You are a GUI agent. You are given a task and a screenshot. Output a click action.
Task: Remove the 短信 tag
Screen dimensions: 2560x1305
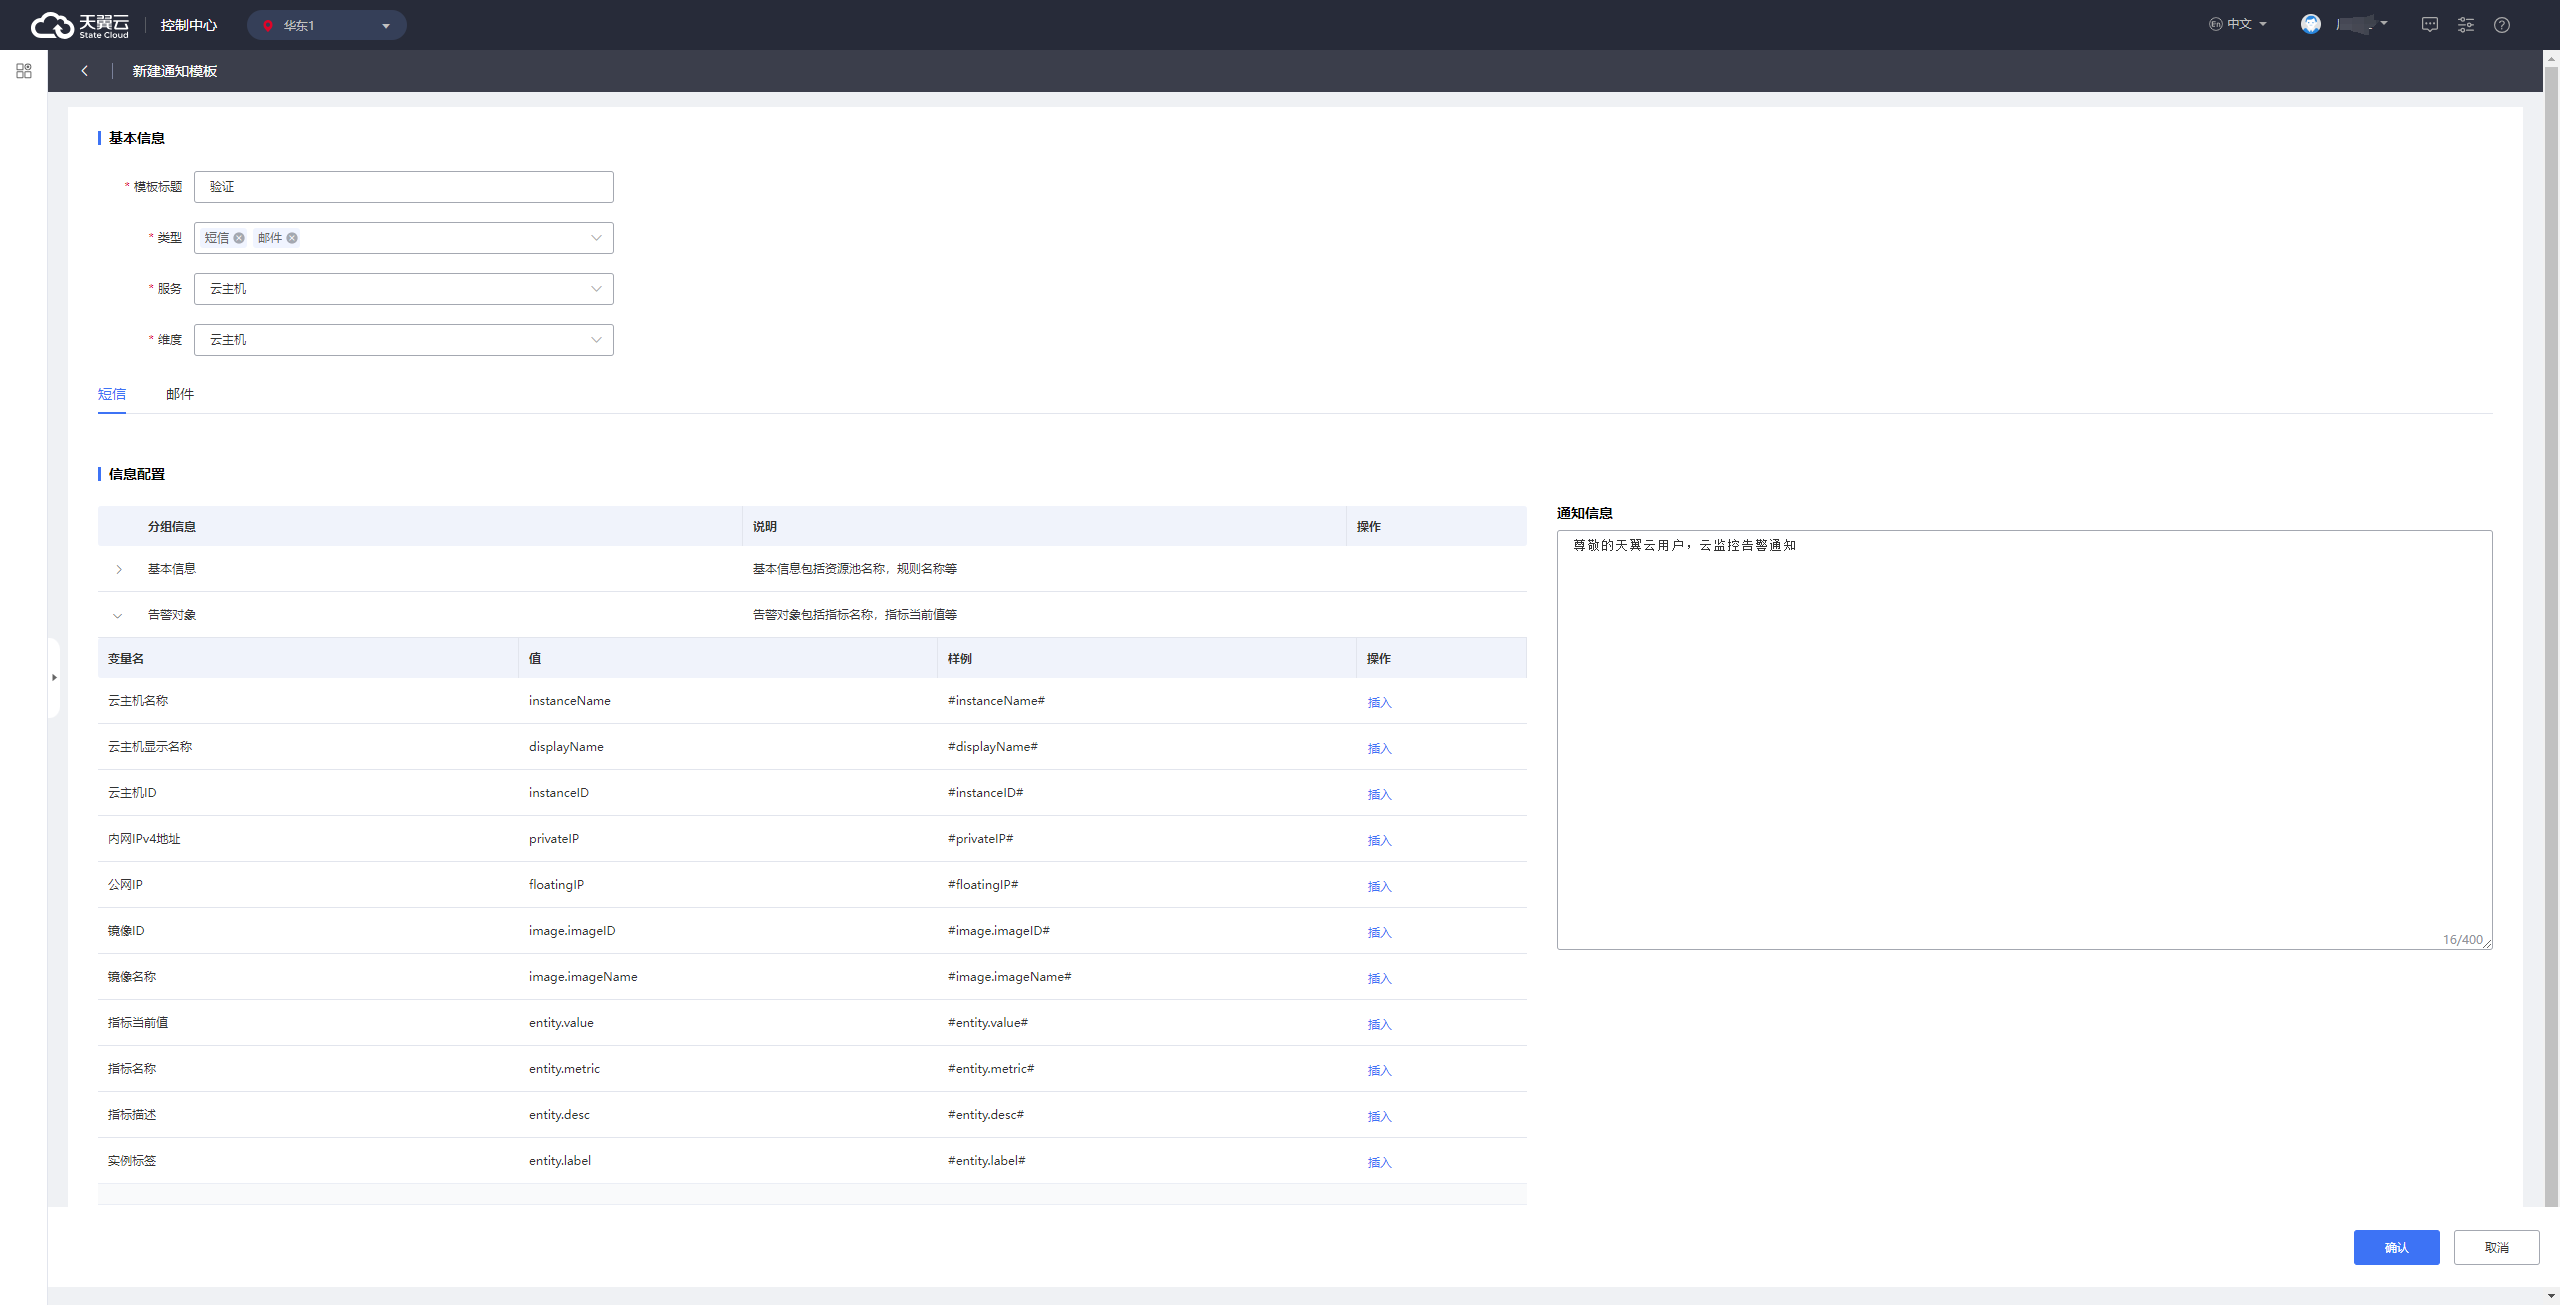(x=239, y=238)
